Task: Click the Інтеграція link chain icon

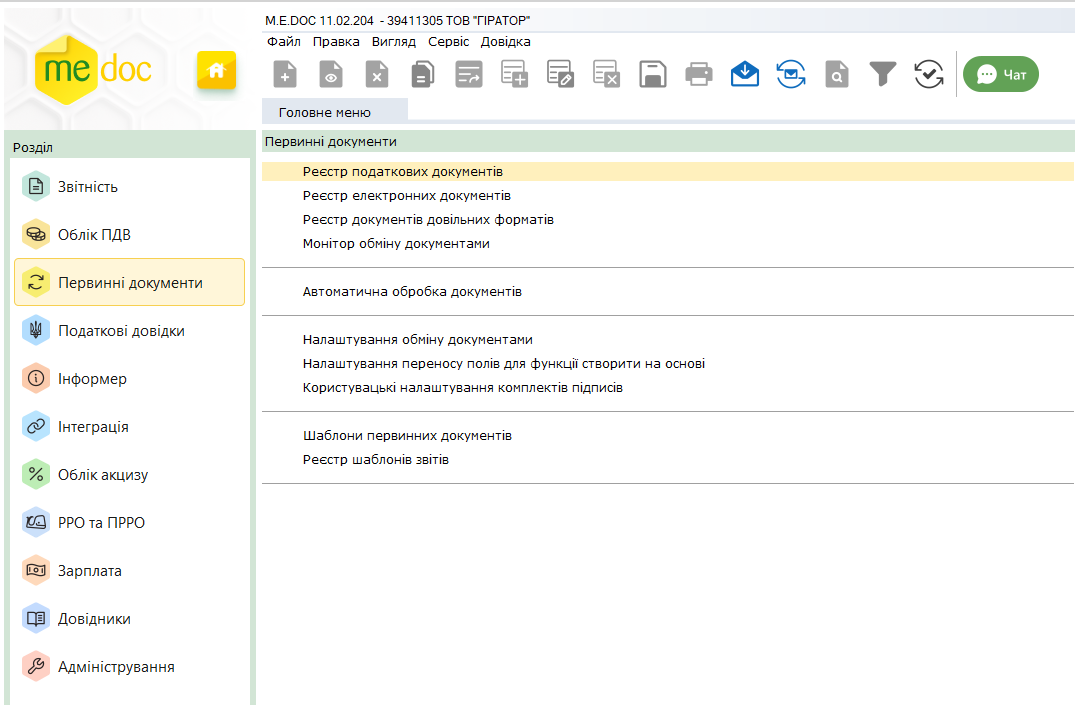Action: [x=36, y=427]
